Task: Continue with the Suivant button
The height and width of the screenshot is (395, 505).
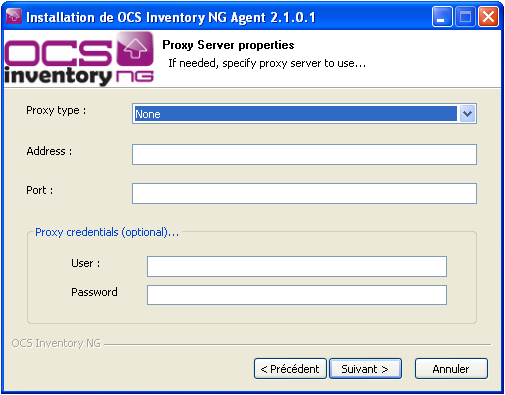Action: 365,369
